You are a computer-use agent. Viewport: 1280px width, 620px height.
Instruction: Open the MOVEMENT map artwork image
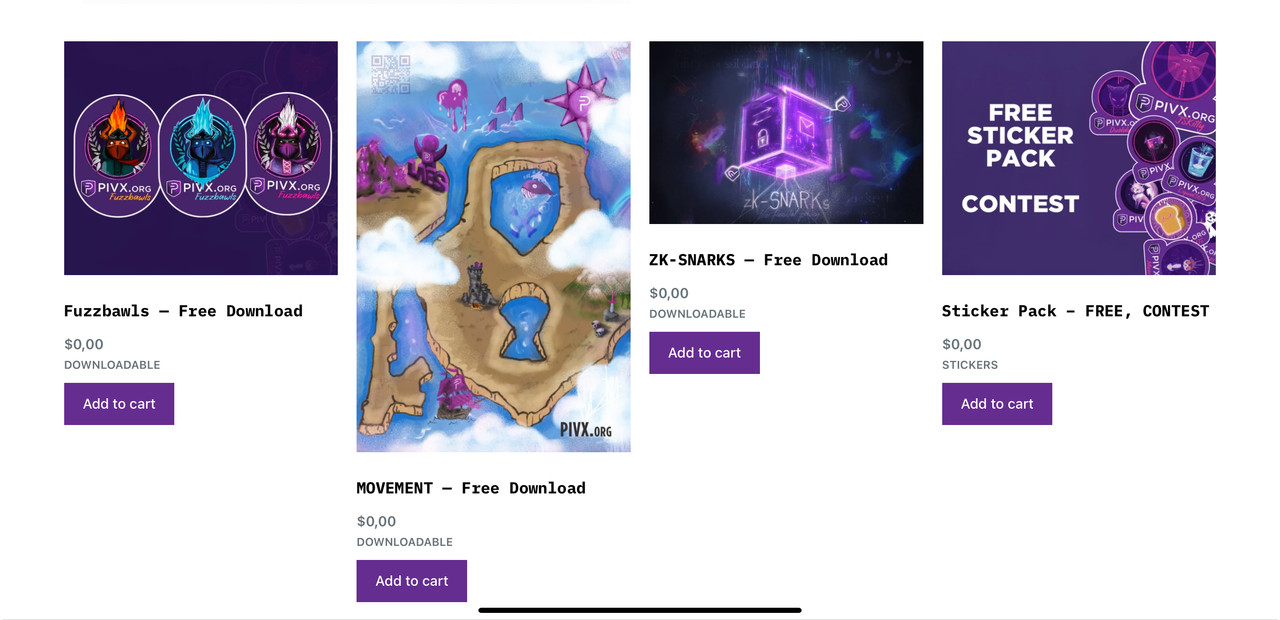pyautogui.click(x=493, y=247)
